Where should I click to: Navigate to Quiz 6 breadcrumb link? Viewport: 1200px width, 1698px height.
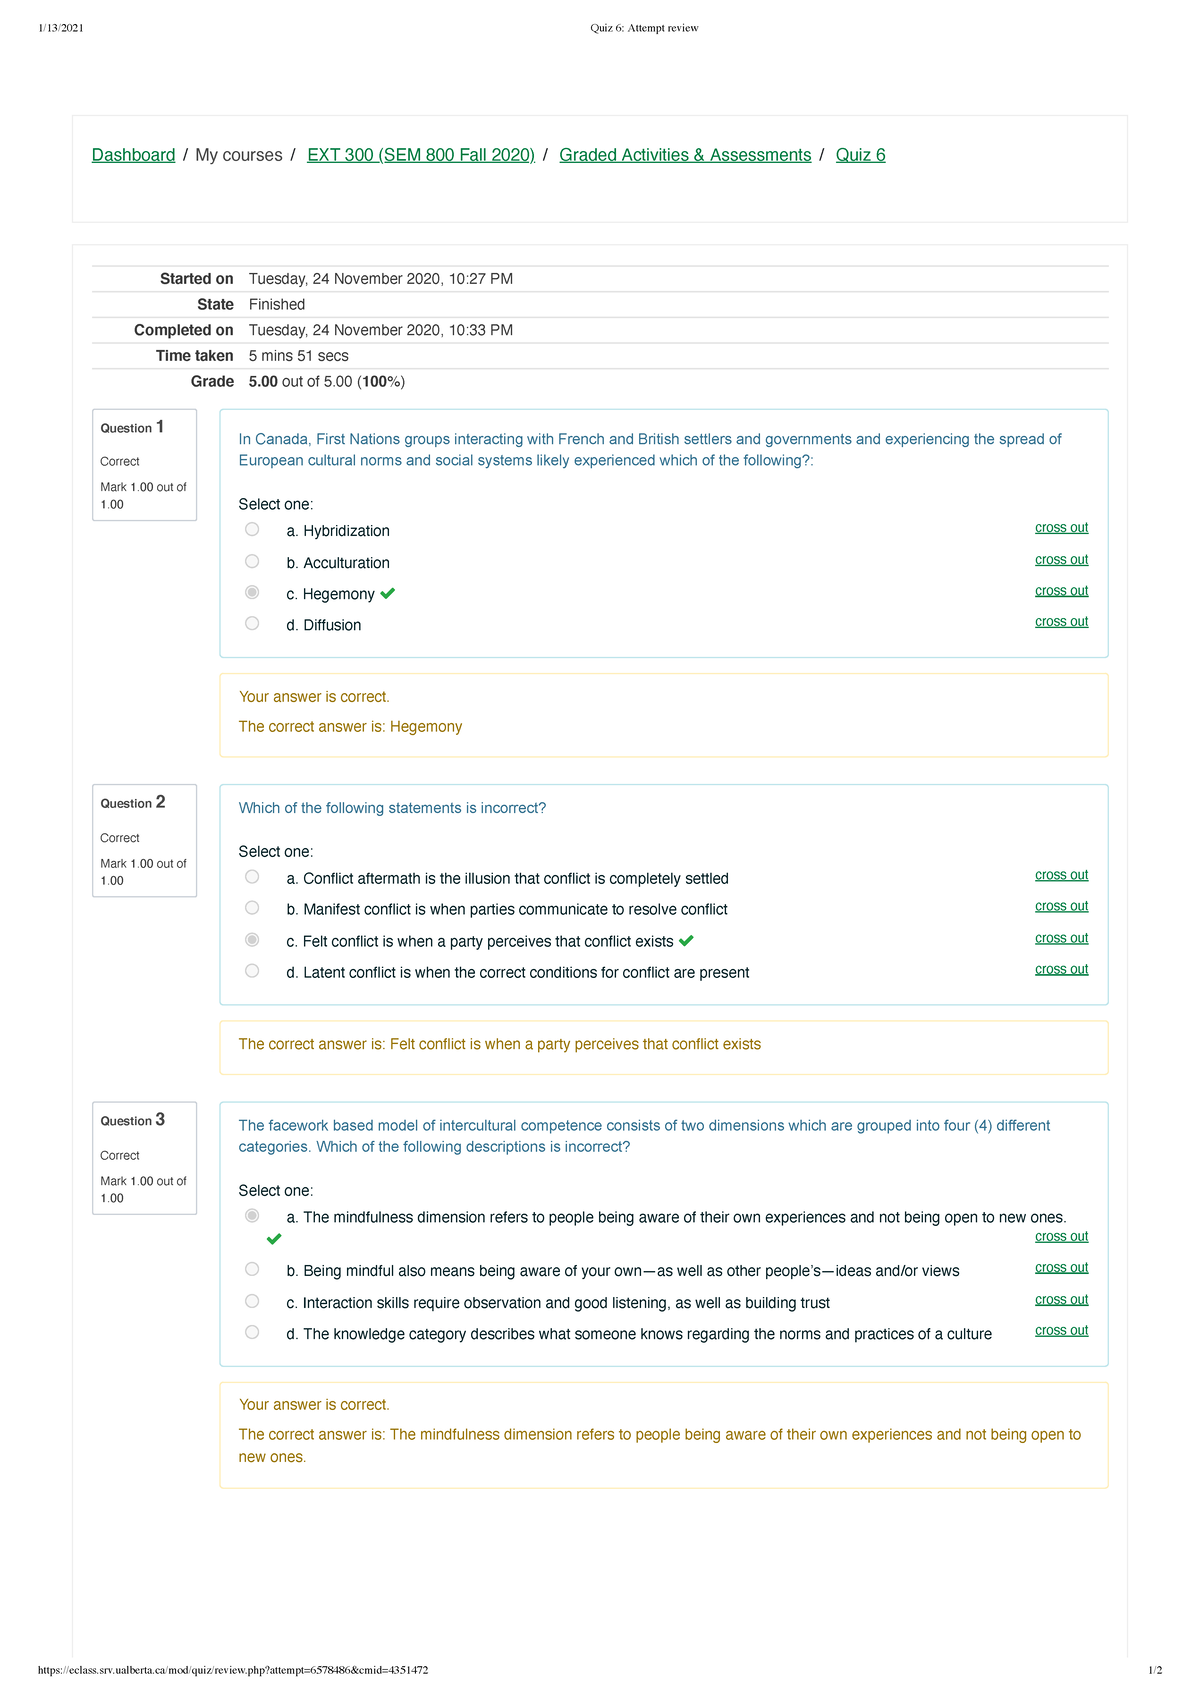[860, 155]
